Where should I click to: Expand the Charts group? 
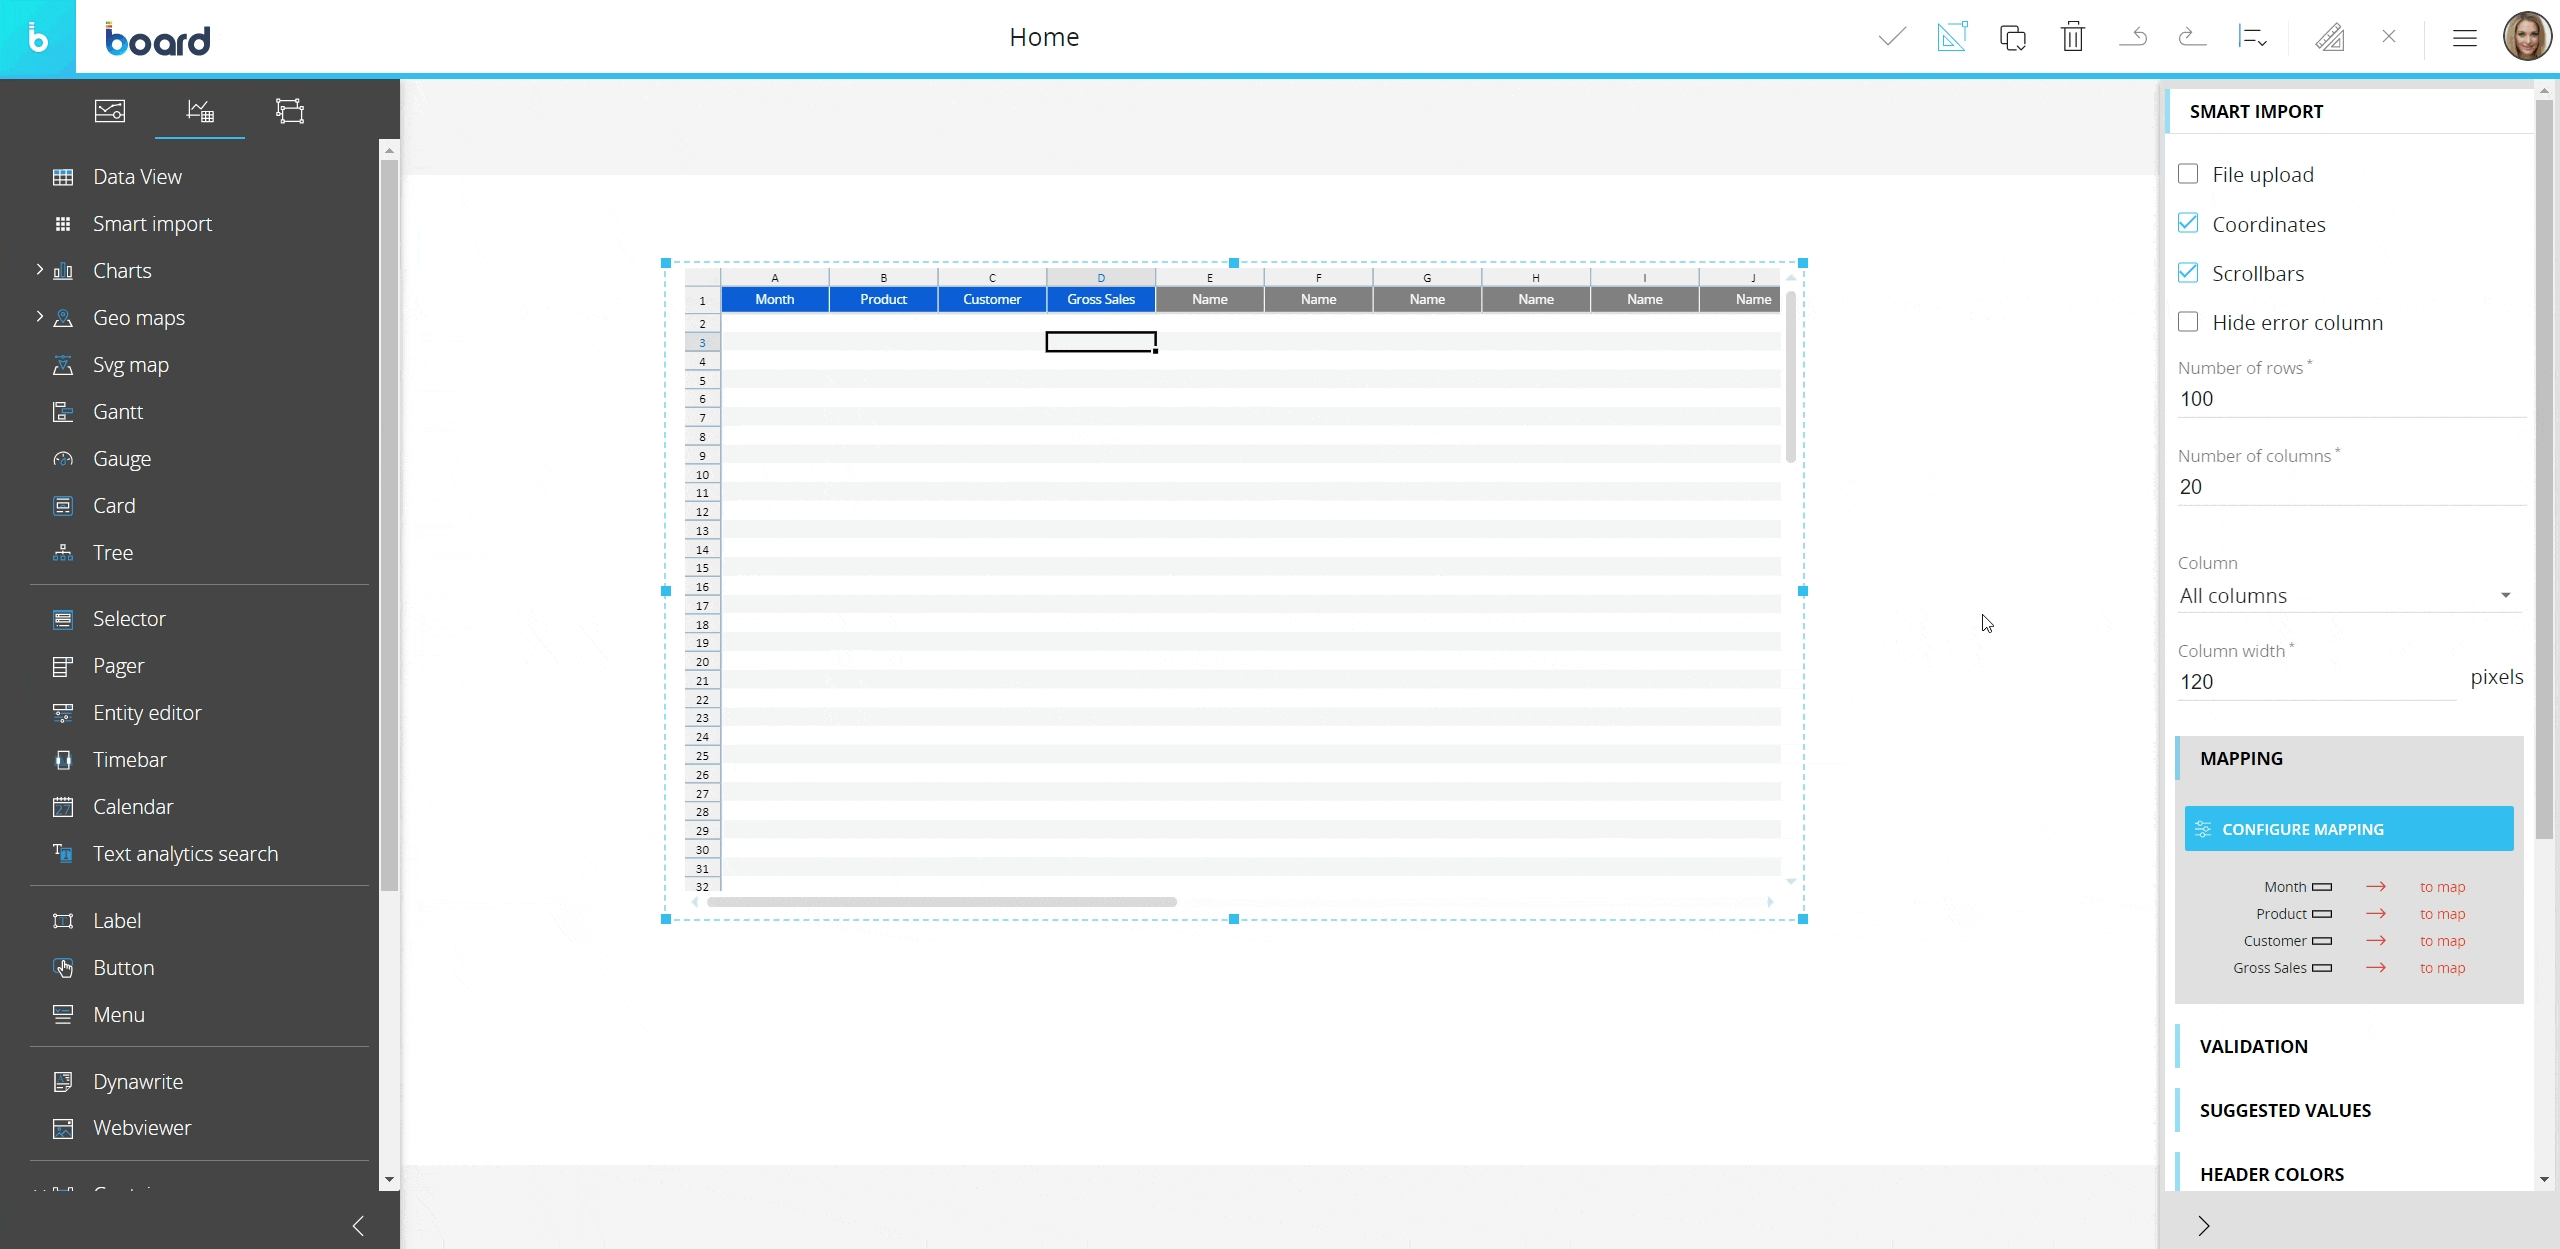pyautogui.click(x=39, y=270)
